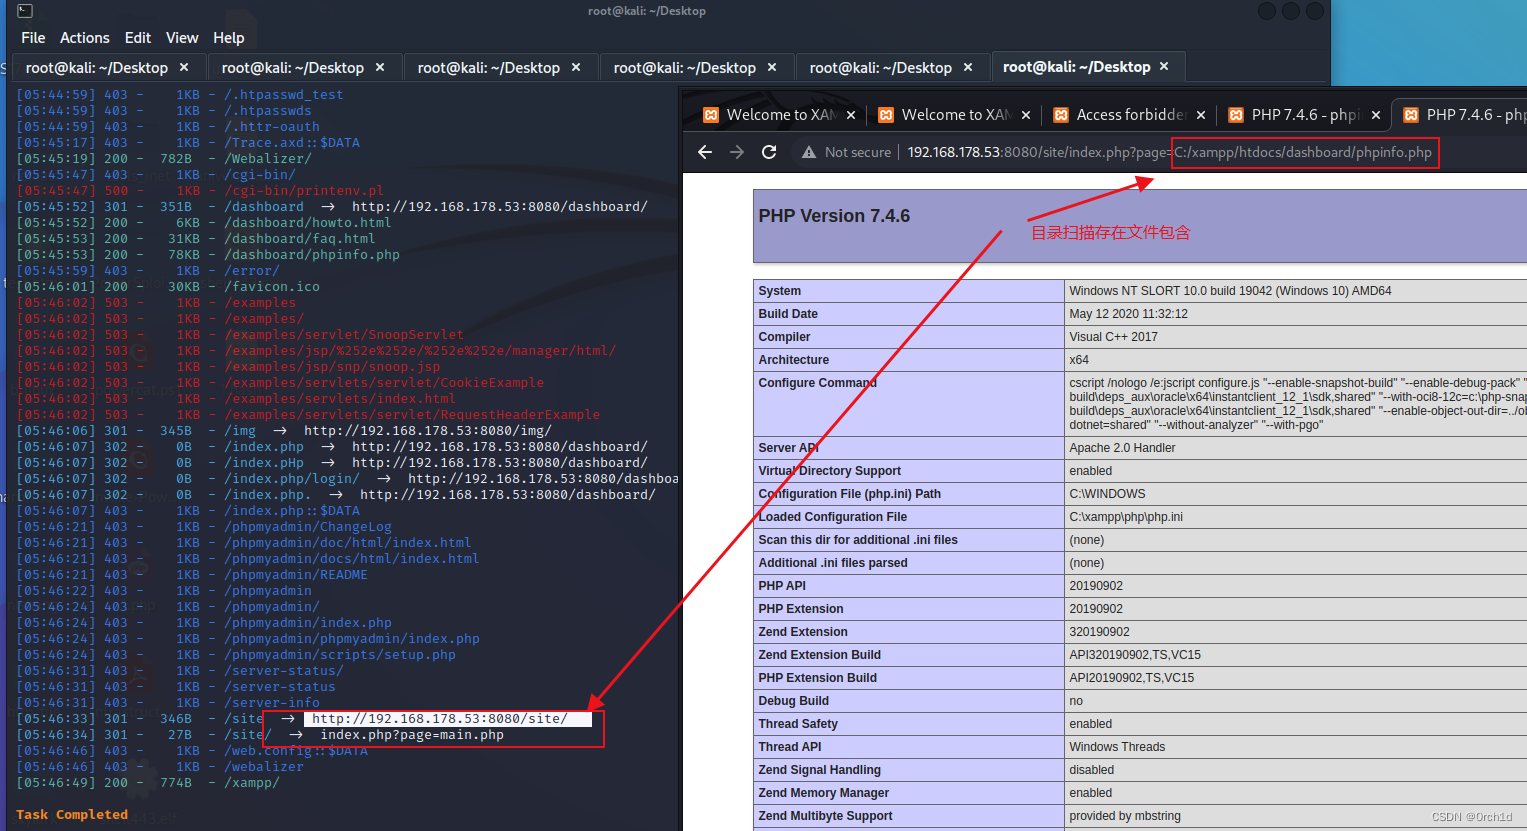The width and height of the screenshot is (1527, 831).
Task: Click the /webalizer scan result line
Action: click(160, 767)
